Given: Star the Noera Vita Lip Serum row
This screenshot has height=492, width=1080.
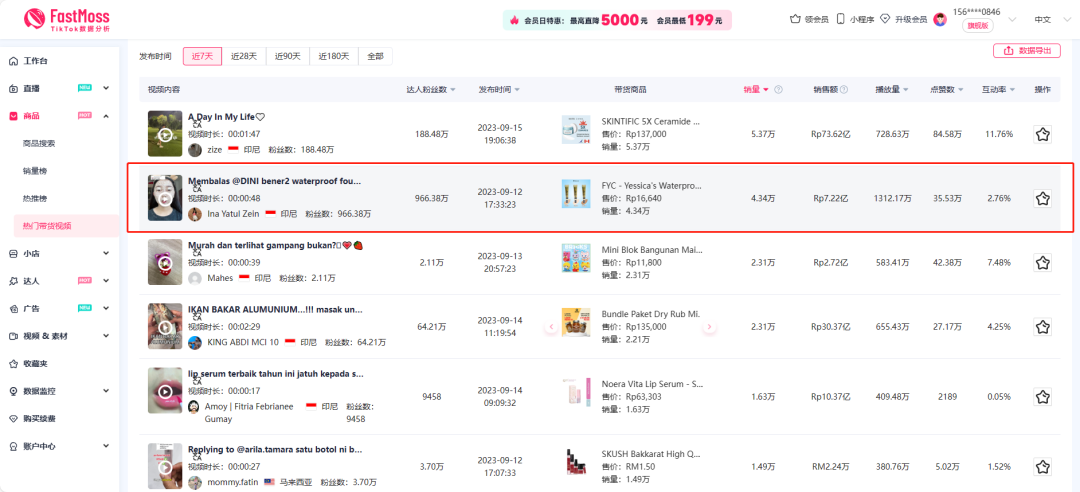Looking at the screenshot, I should [1042, 397].
